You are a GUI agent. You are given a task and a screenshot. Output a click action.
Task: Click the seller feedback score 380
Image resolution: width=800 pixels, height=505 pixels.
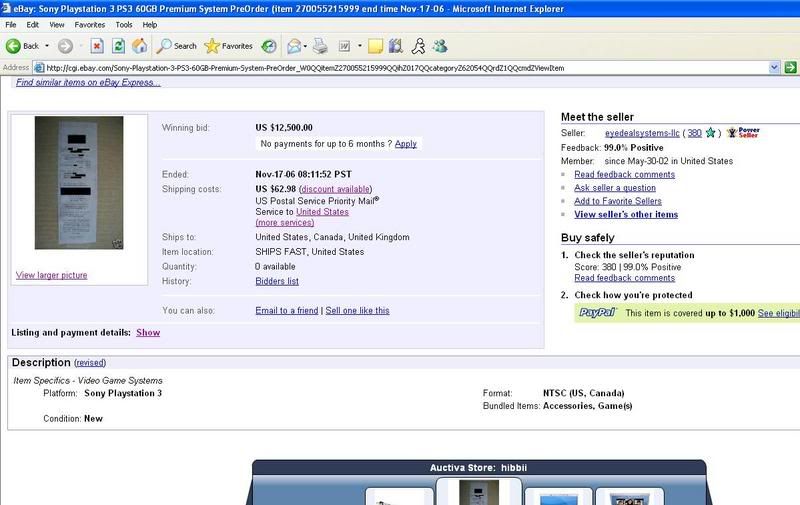pos(694,133)
